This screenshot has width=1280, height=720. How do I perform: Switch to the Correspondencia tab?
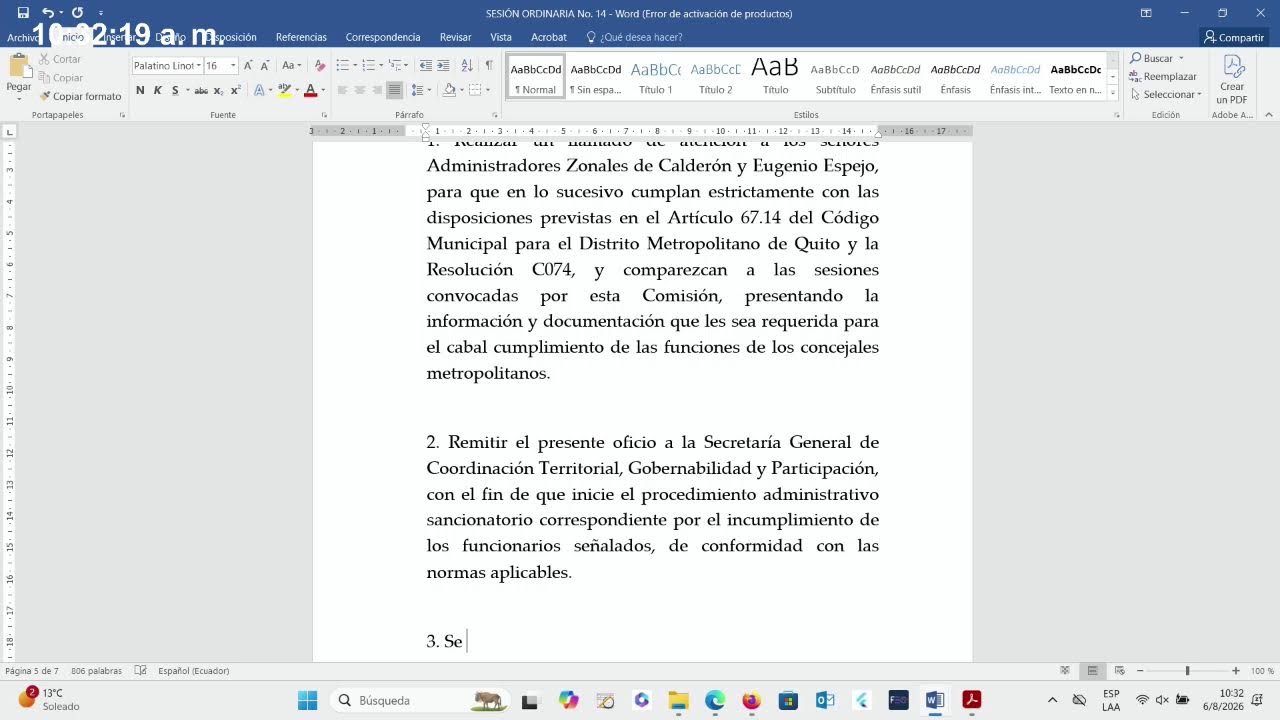[383, 37]
